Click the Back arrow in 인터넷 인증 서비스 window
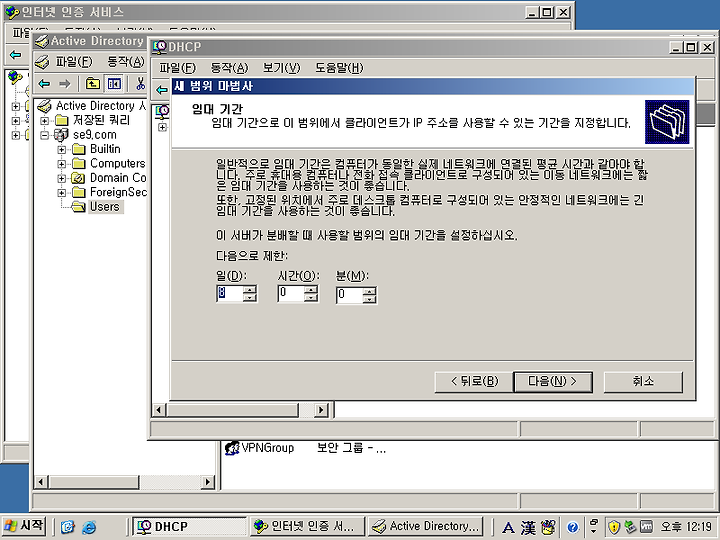 [16, 55]
